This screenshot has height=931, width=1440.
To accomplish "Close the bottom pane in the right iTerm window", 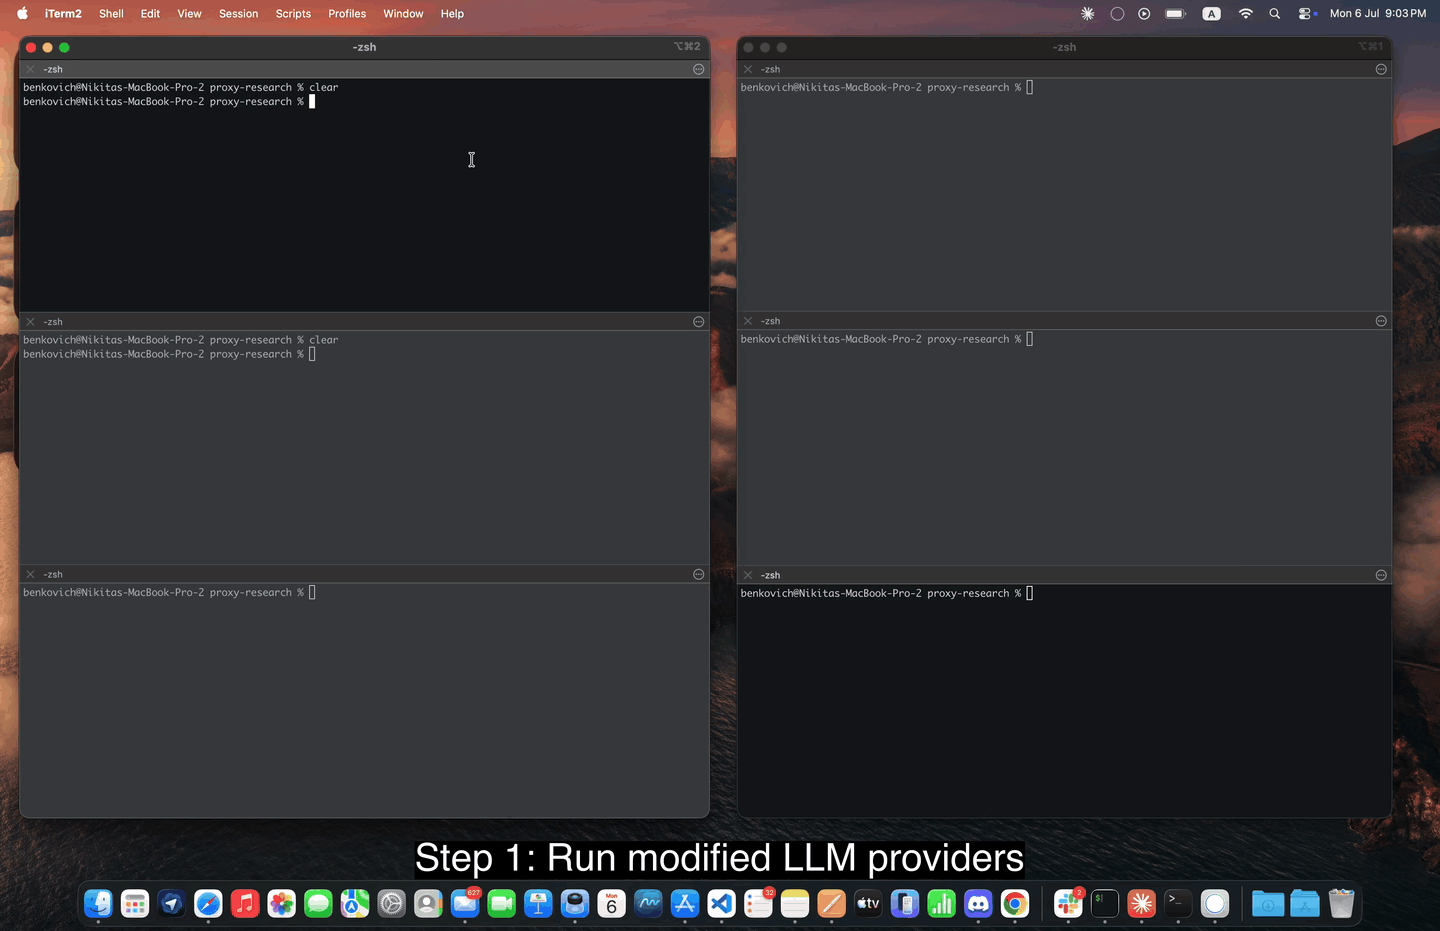I will [748, 575].
